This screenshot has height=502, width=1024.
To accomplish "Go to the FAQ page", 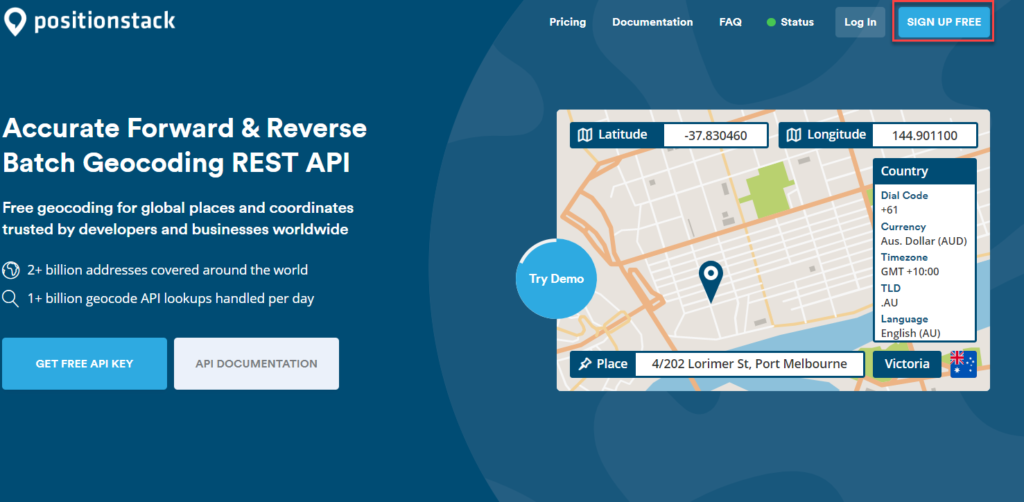I will pyautogui.click(x=730, y=22).
